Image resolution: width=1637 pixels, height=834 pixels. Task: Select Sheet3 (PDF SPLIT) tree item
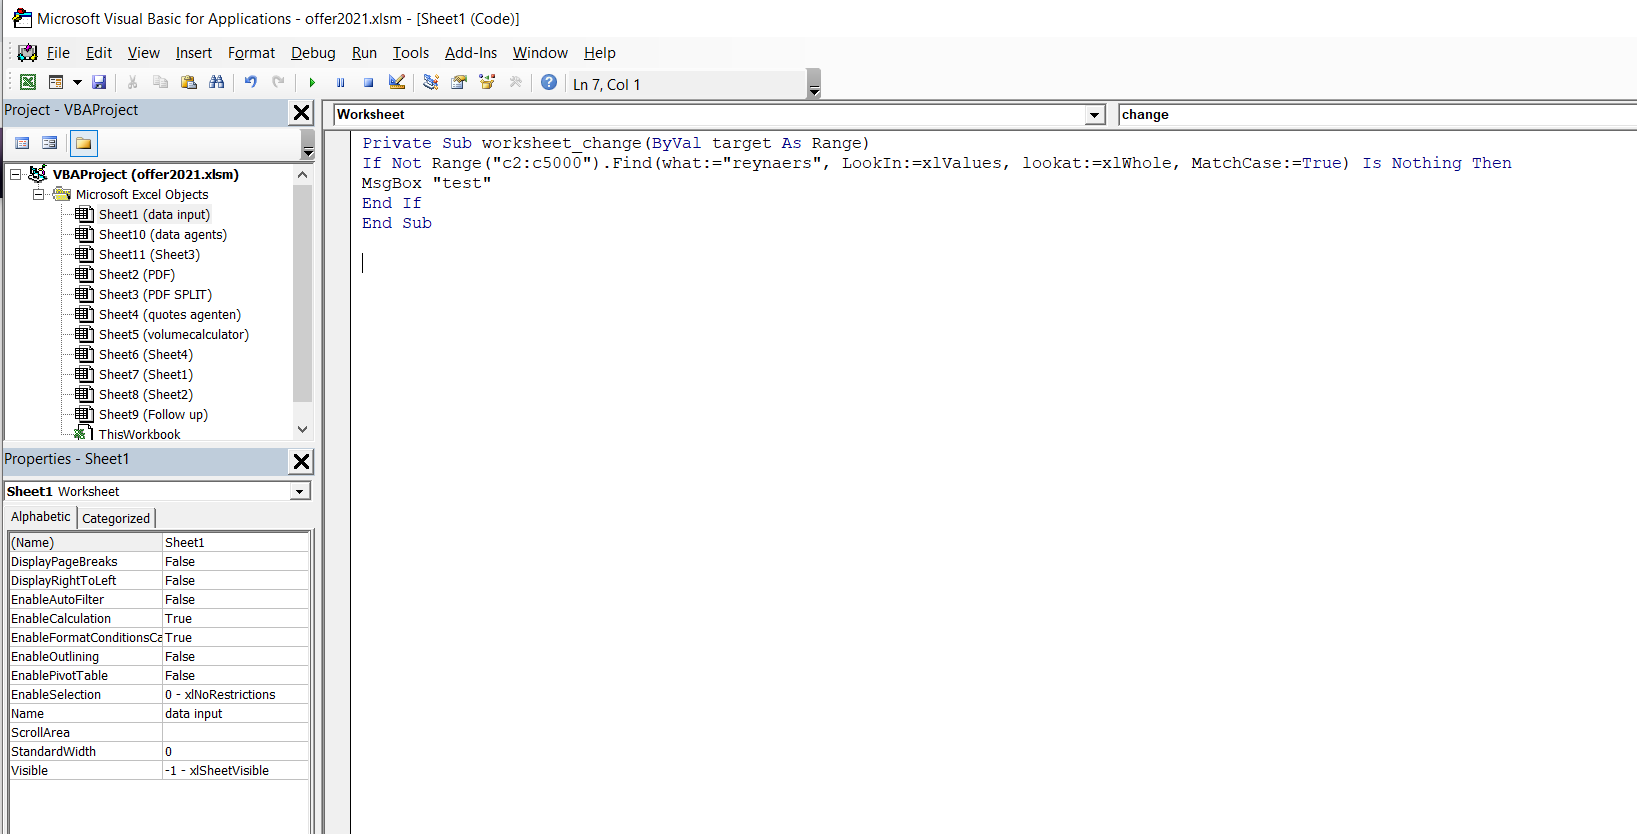coord(155,294)
